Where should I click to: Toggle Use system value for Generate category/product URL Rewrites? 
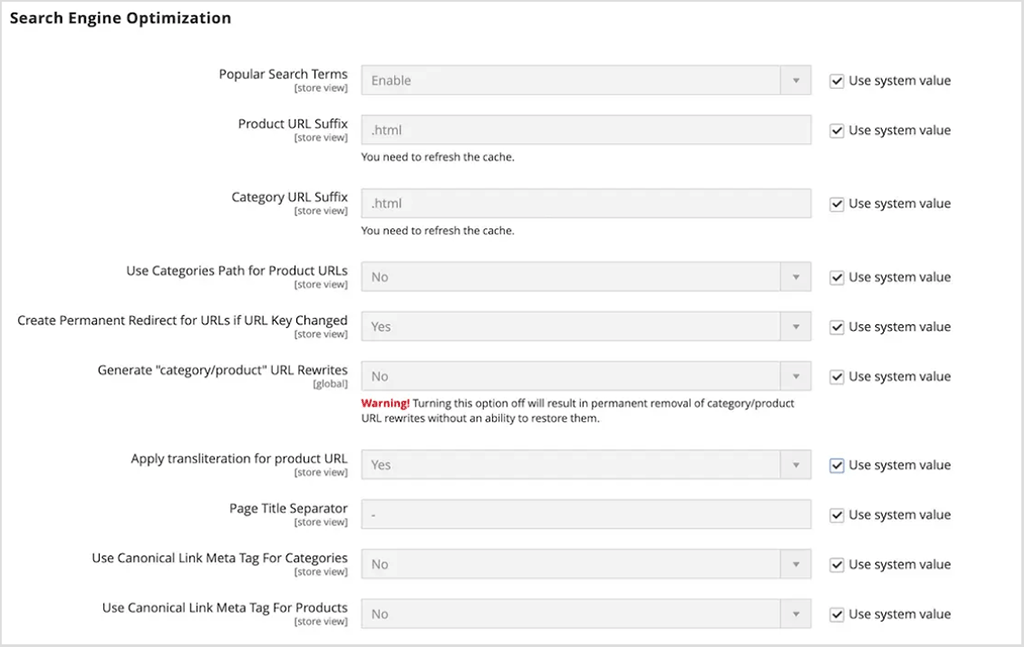click(x=837, y=377)
